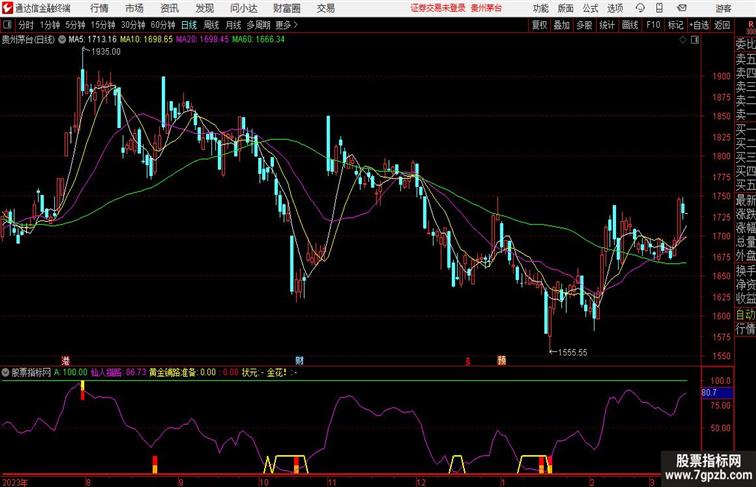
Task: Click the +自选 add to watchlist button
Action: (x=699, y=25)
